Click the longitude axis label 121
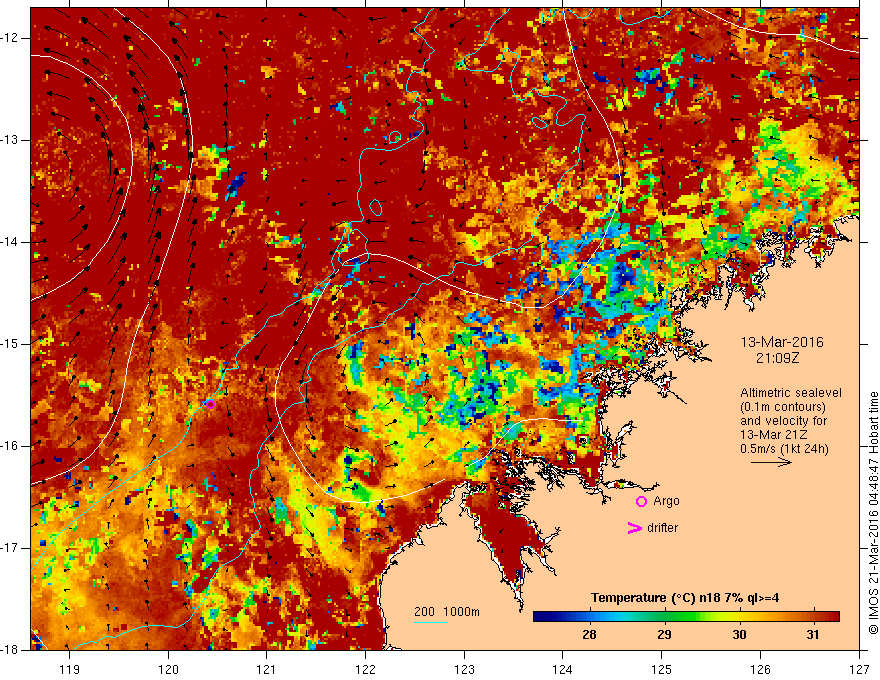This screenshot has width=880, height=680. click(267, 669)
